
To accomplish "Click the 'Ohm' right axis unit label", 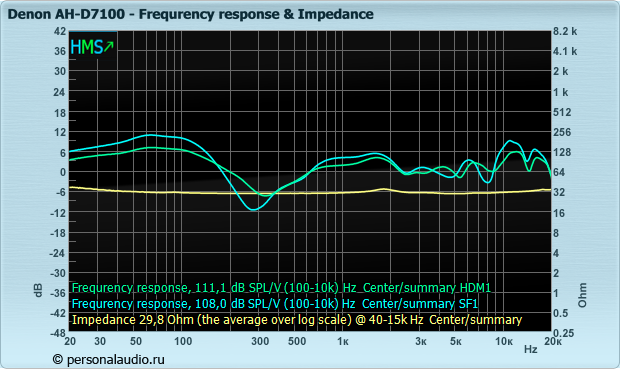I will pos(582,295).
